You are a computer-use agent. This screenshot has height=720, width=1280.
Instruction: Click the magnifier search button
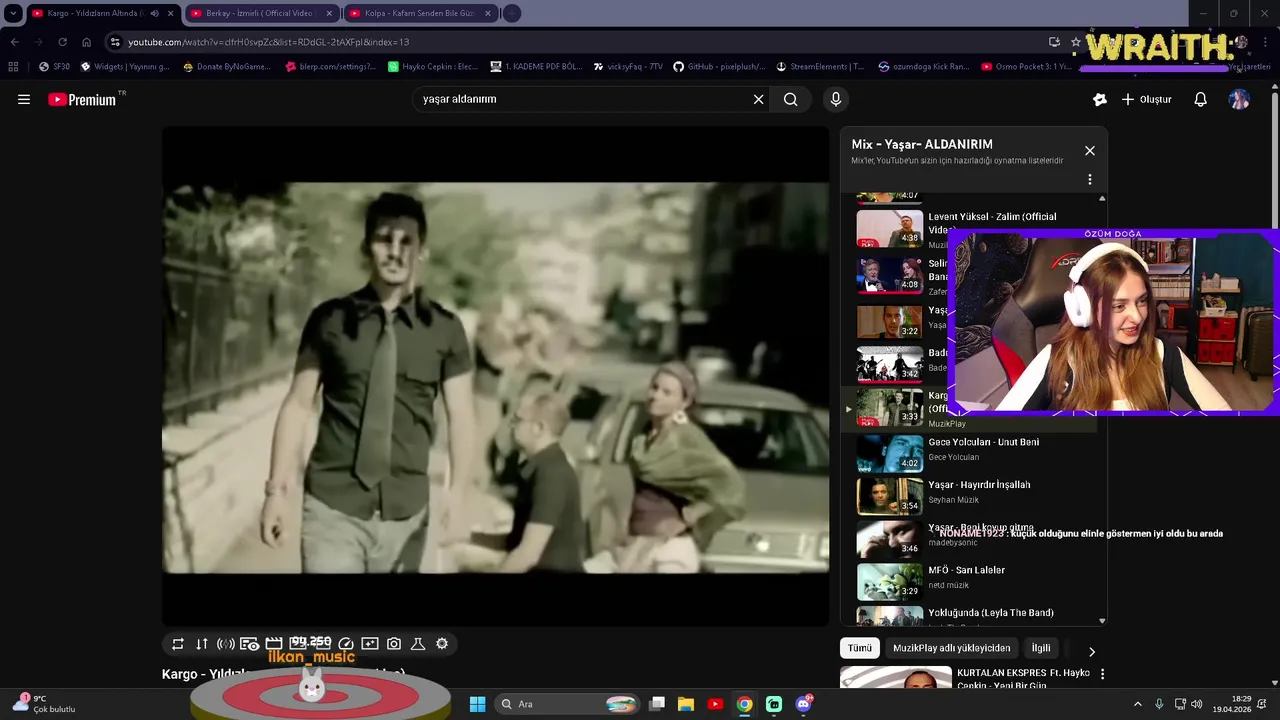point(791,99)
